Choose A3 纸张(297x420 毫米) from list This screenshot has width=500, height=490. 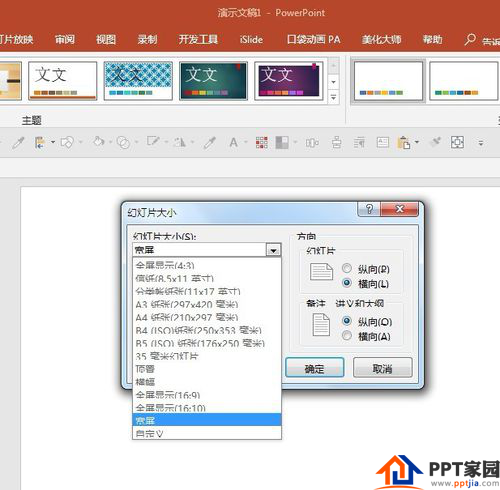(207, 304)
